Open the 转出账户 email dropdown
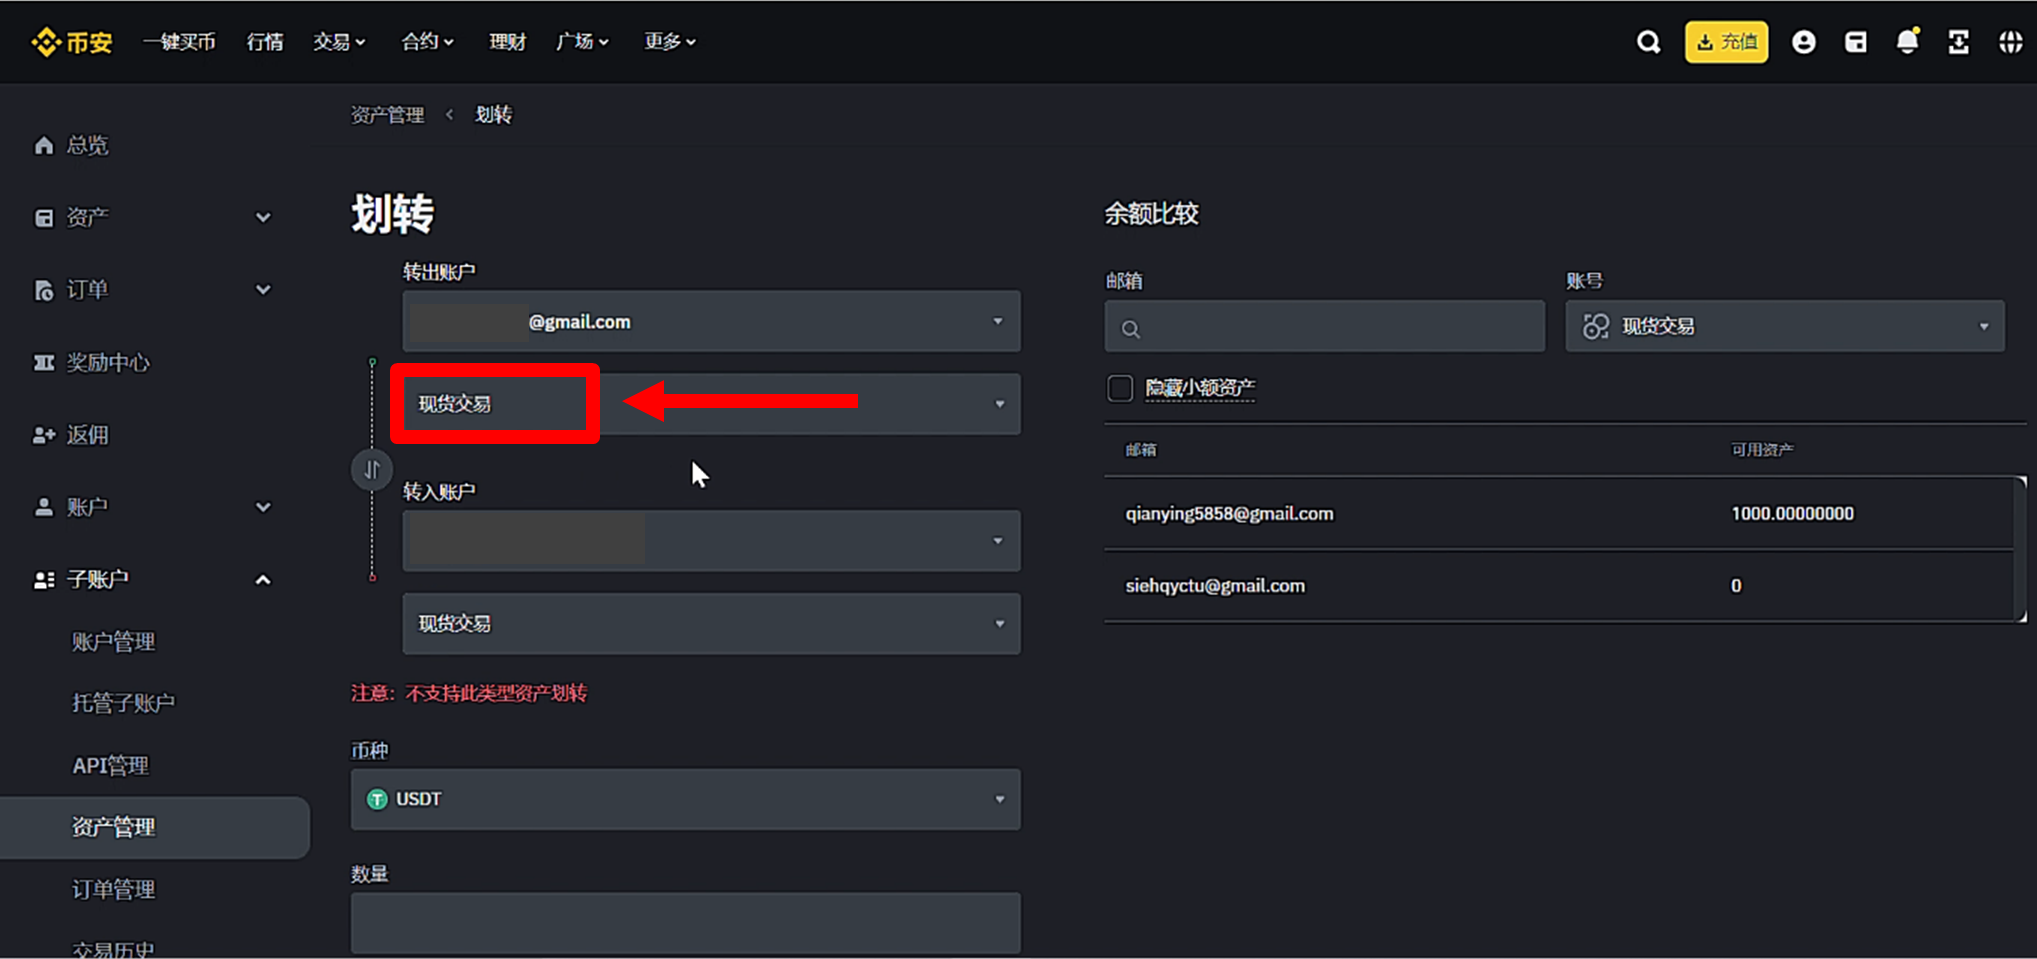This screenshot has height=959, width=2037. [711, 322]
